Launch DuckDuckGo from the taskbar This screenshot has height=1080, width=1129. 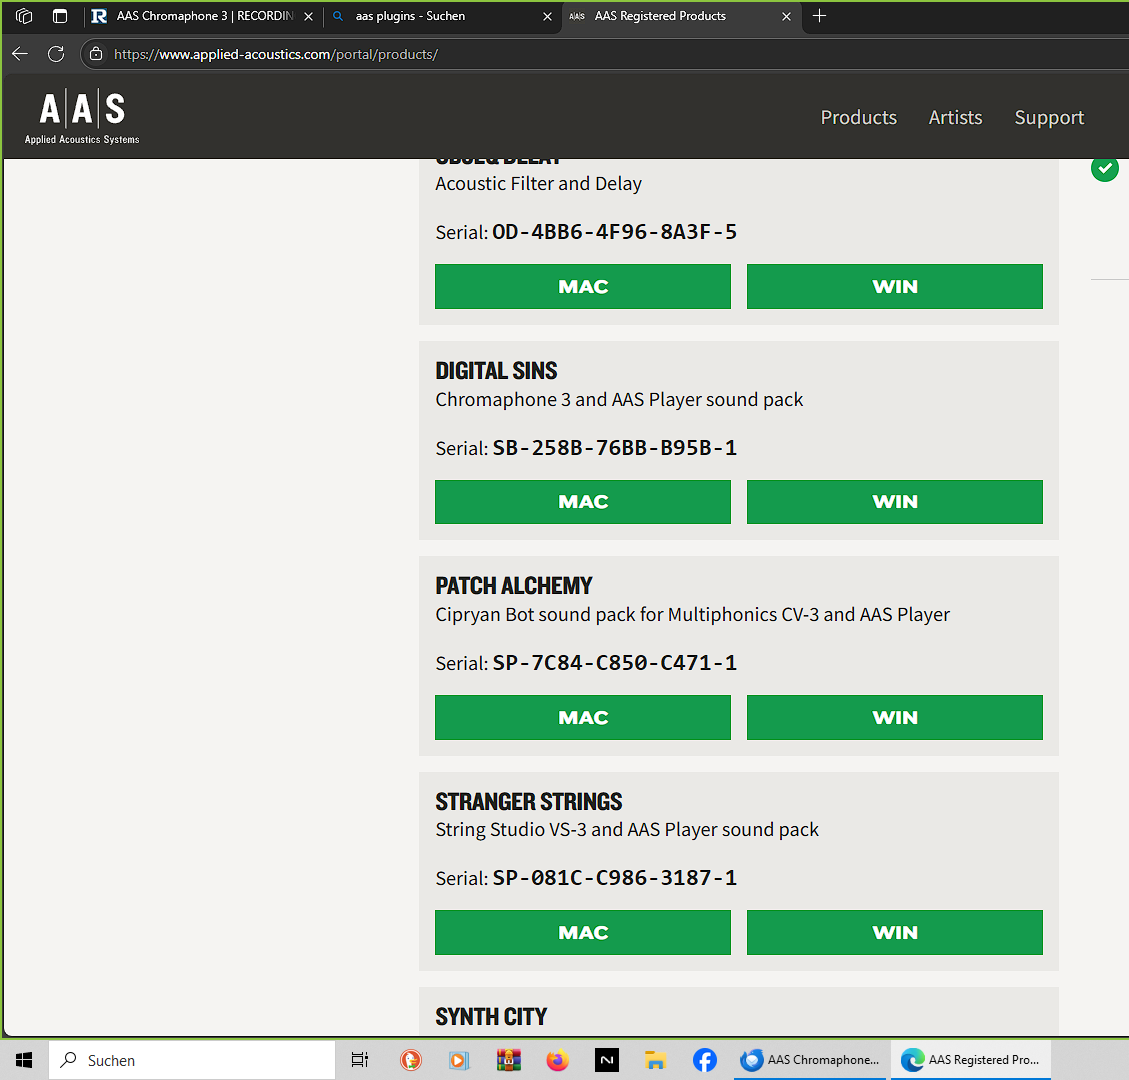[x=410, y=1060]
